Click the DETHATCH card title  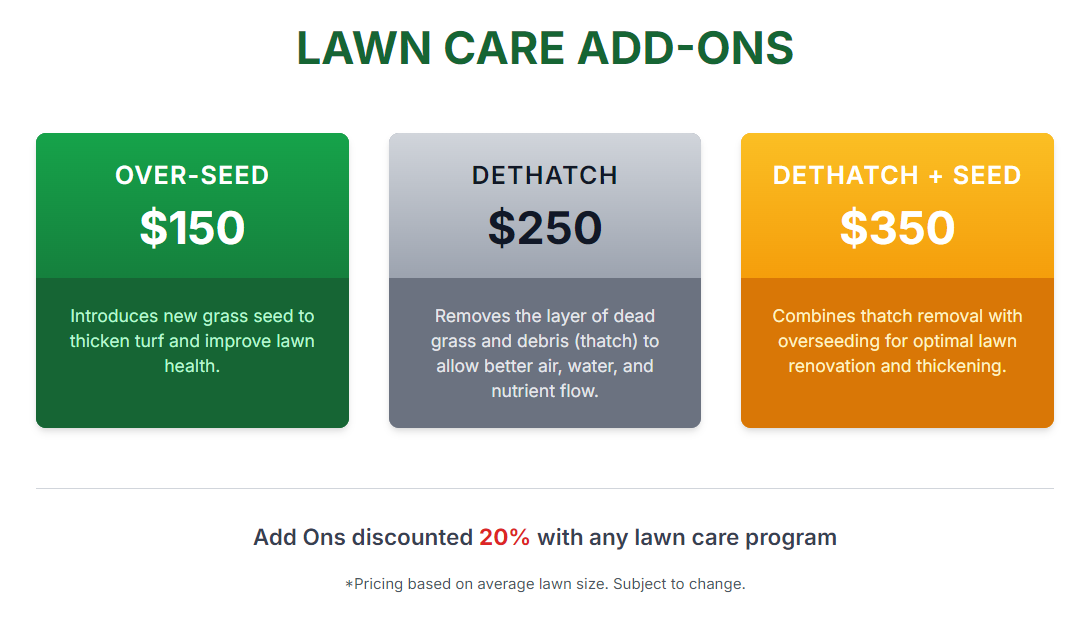tap(545, 175)
